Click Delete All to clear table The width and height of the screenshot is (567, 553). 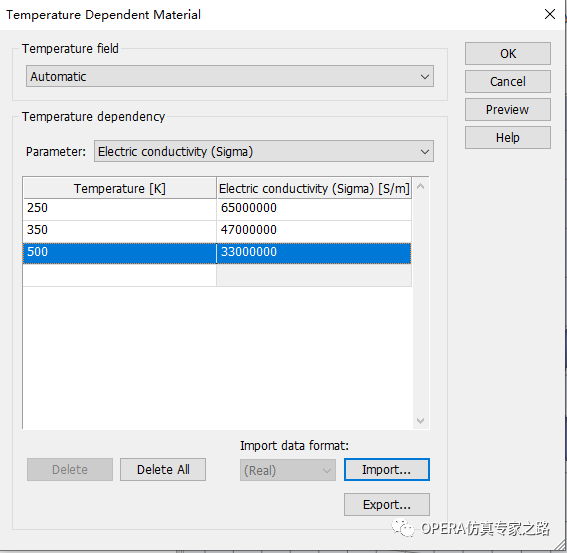(163, 469)
